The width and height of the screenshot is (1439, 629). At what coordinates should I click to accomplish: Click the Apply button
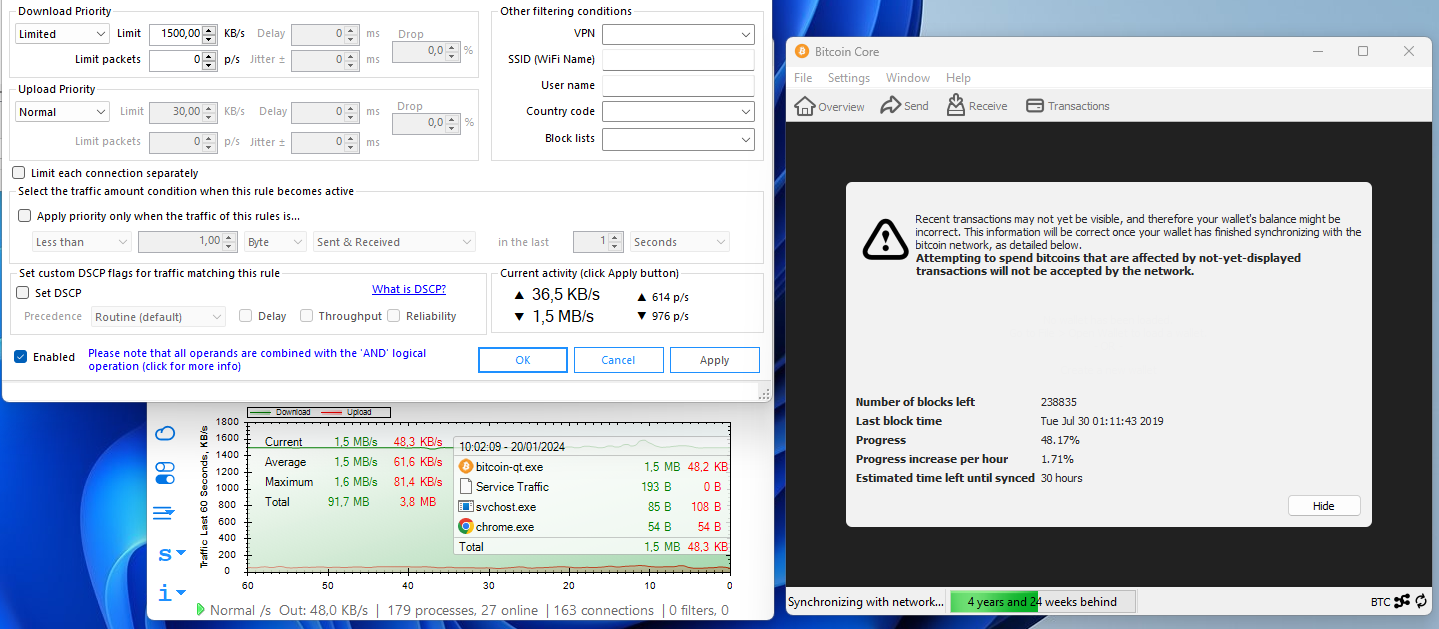715,360
